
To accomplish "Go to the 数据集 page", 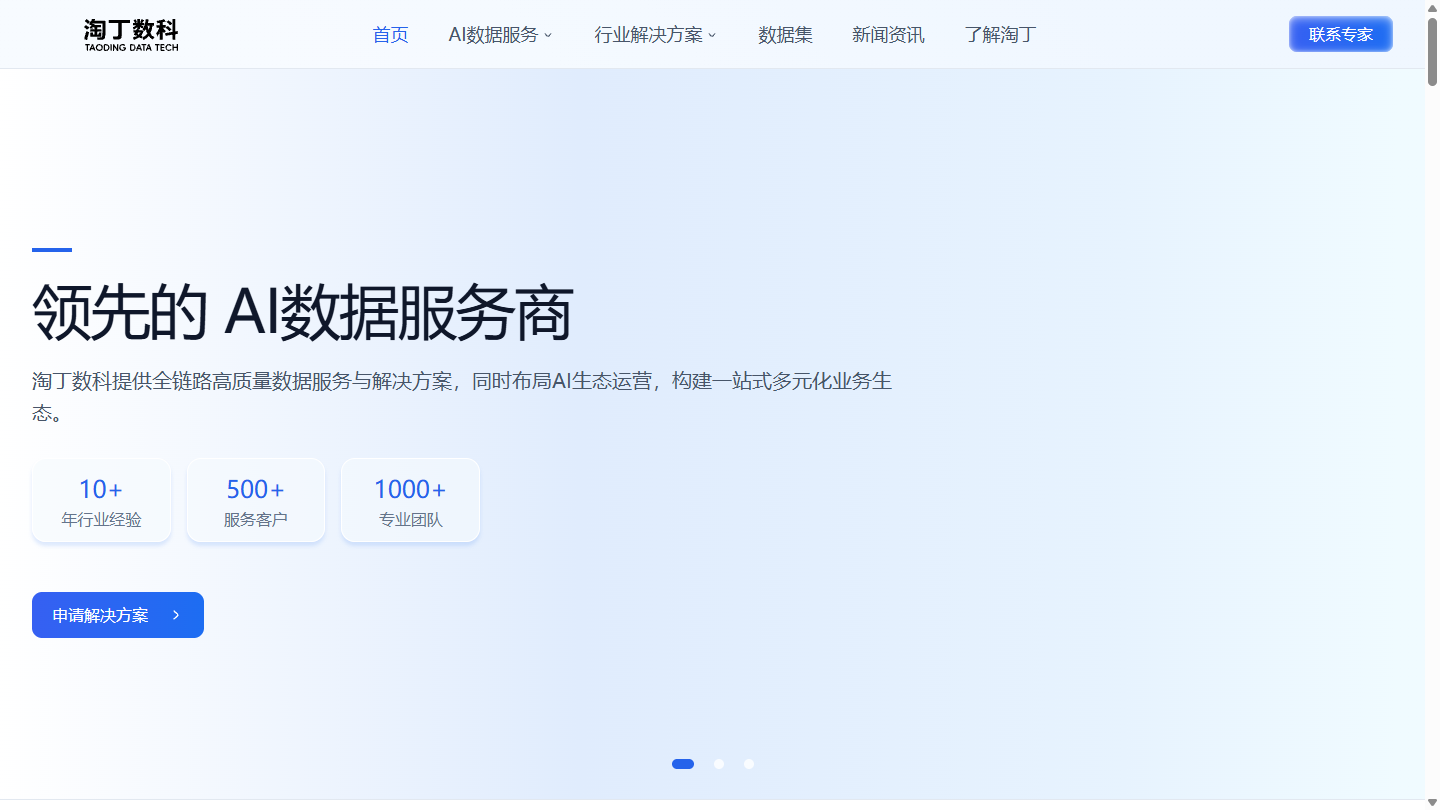I will coord(785,35).
